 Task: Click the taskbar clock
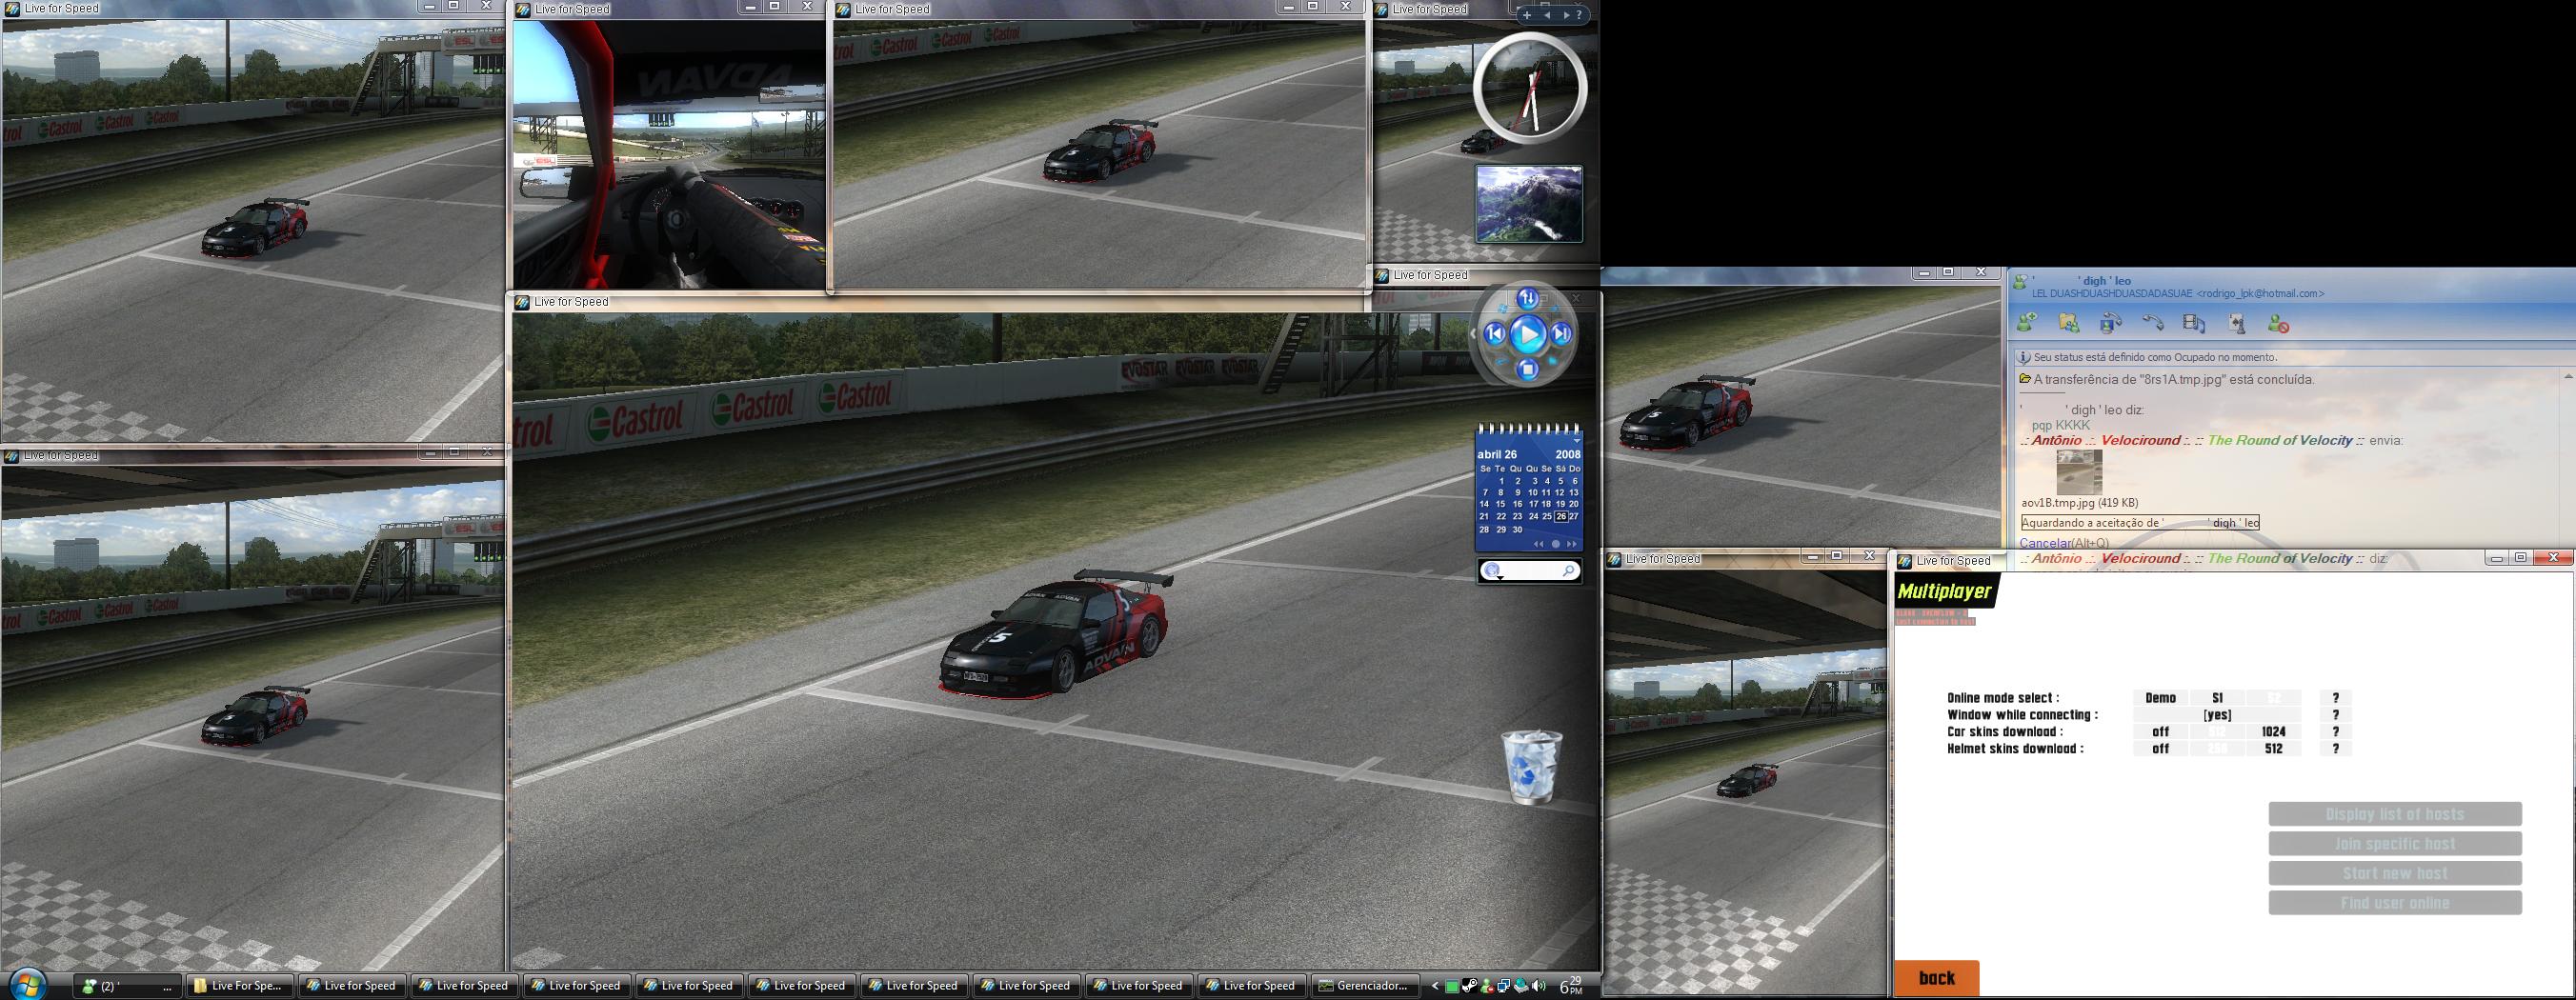[1571, 986]
